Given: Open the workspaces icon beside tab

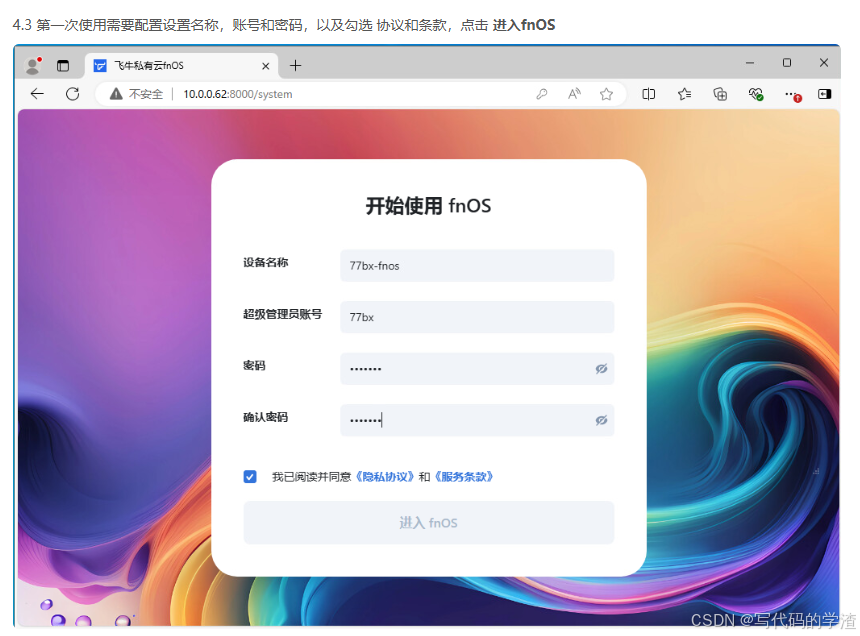Looking at the screenshot, I should click(63, 63).
